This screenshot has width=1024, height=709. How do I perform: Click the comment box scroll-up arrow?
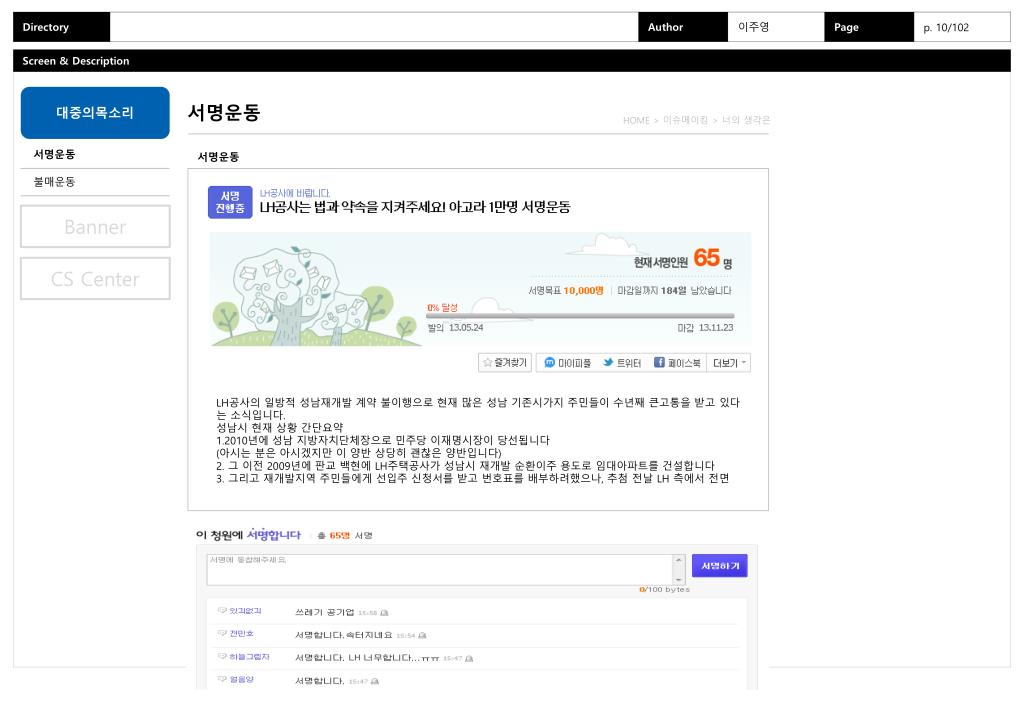(x=679, y=560)
